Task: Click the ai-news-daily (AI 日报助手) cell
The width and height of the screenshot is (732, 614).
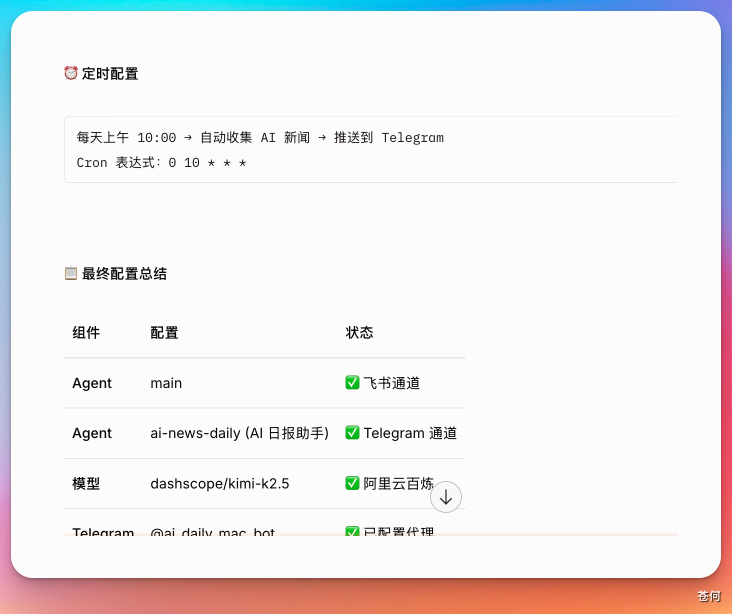Action: [239, 433]
